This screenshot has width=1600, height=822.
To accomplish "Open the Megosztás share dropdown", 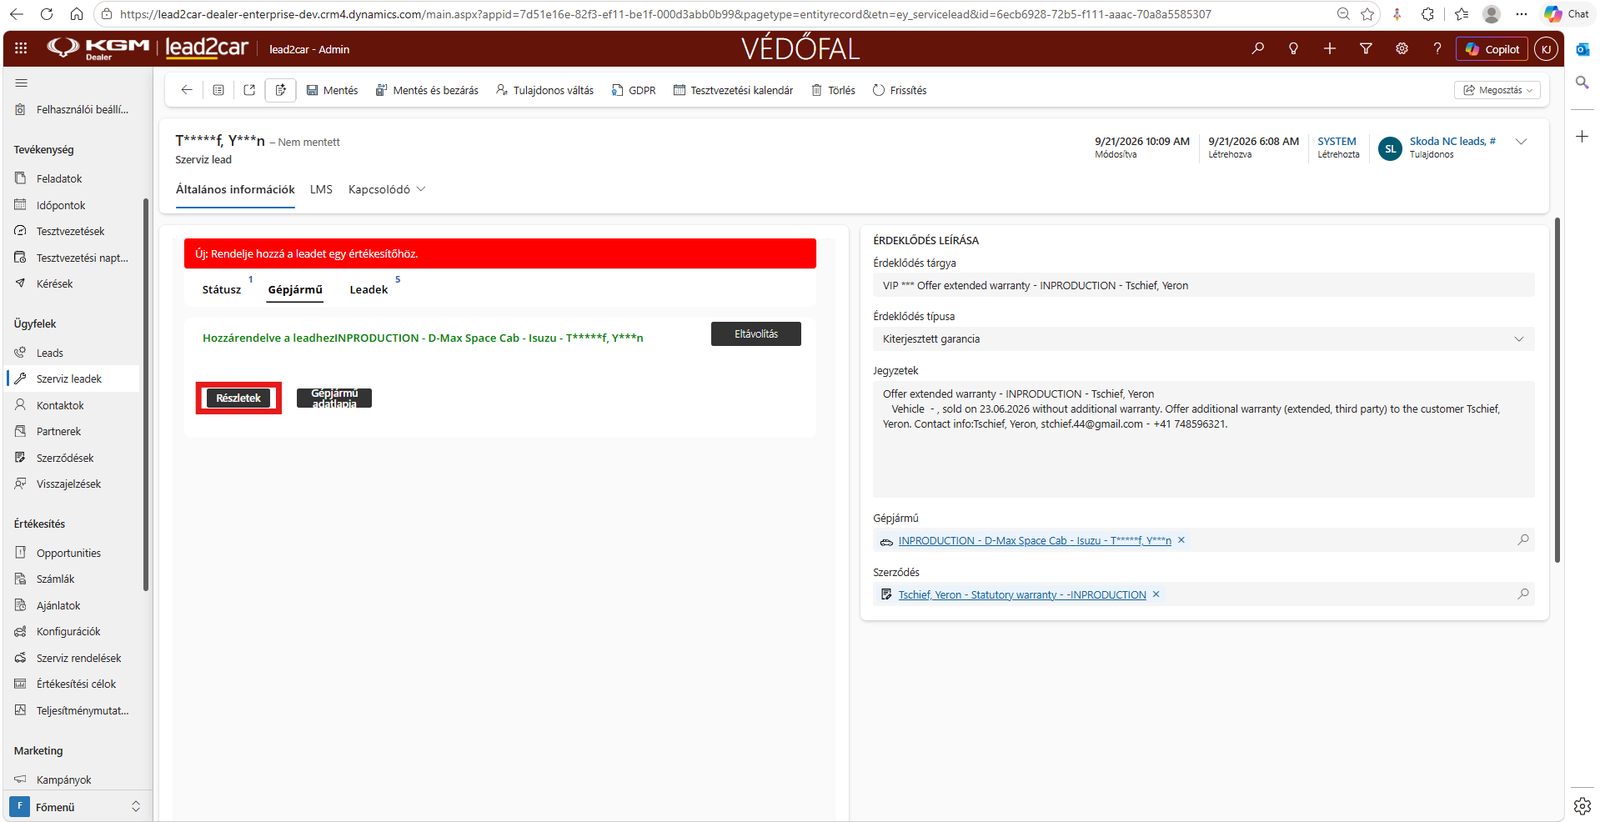I will click(1498, 90).
